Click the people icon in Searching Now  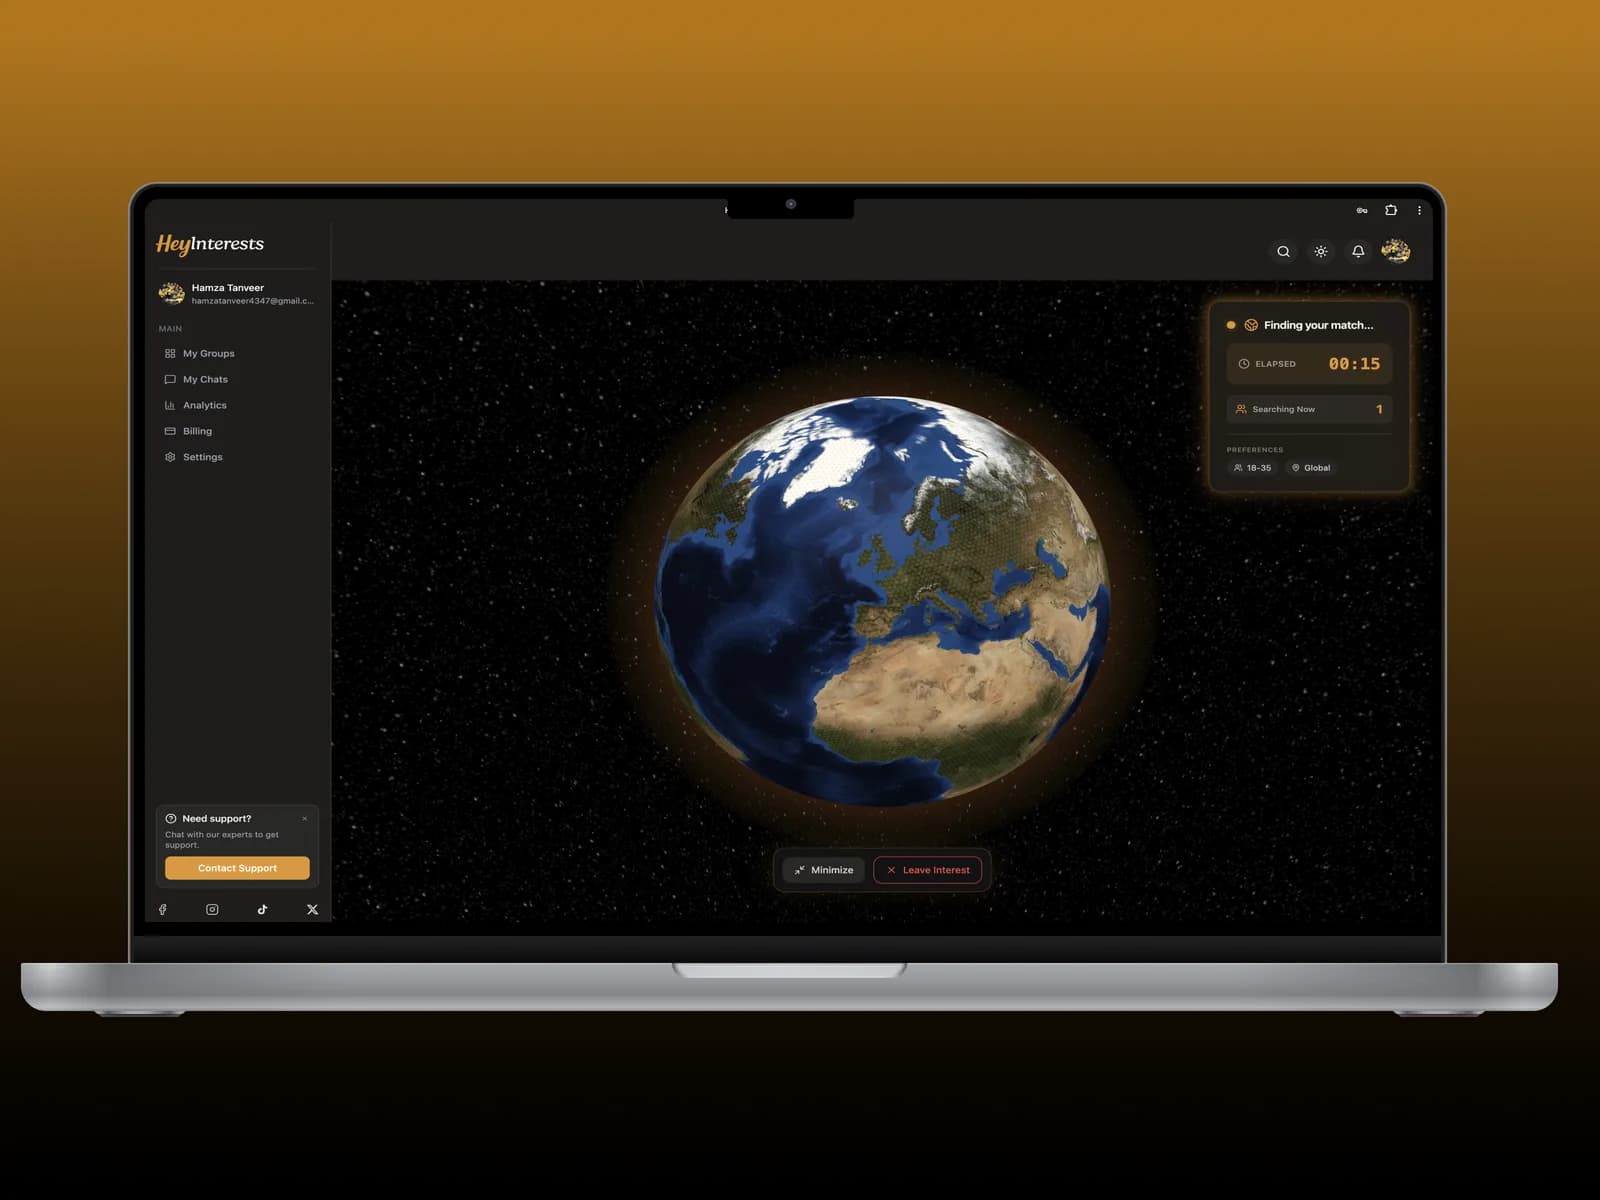pos(1241,410)
